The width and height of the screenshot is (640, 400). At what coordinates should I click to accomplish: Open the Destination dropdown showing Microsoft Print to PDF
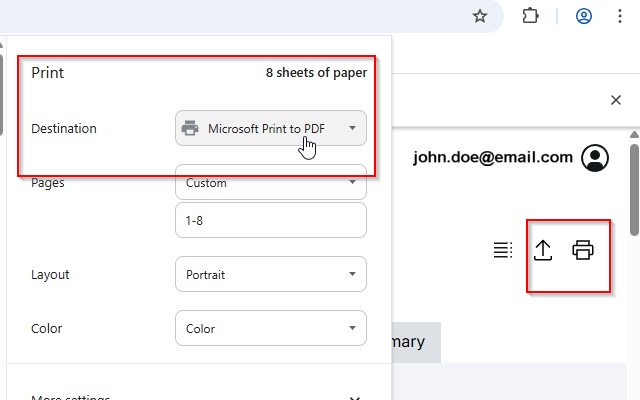(270, 128)
